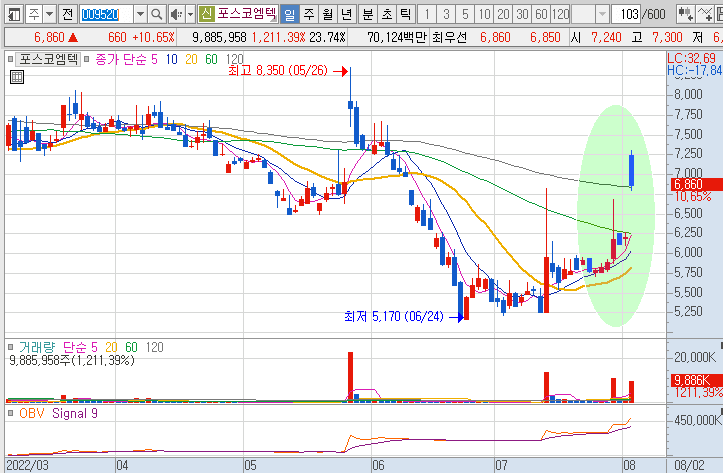The width and height of the screenshot is (723, 473).
Task: Click the 최저 5,170 (06/24) low marker
Action: (x=394, y=316)
